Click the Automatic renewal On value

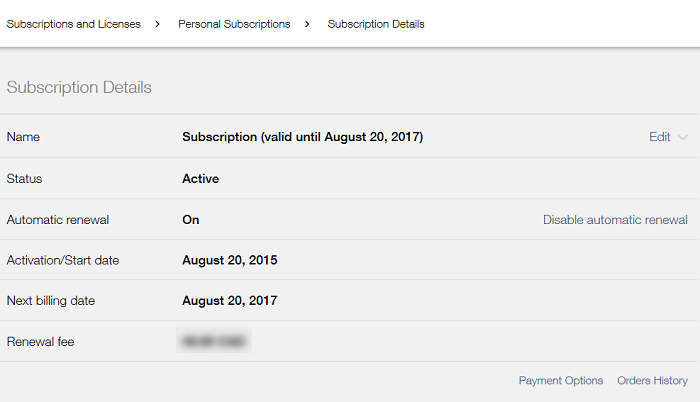191,220
